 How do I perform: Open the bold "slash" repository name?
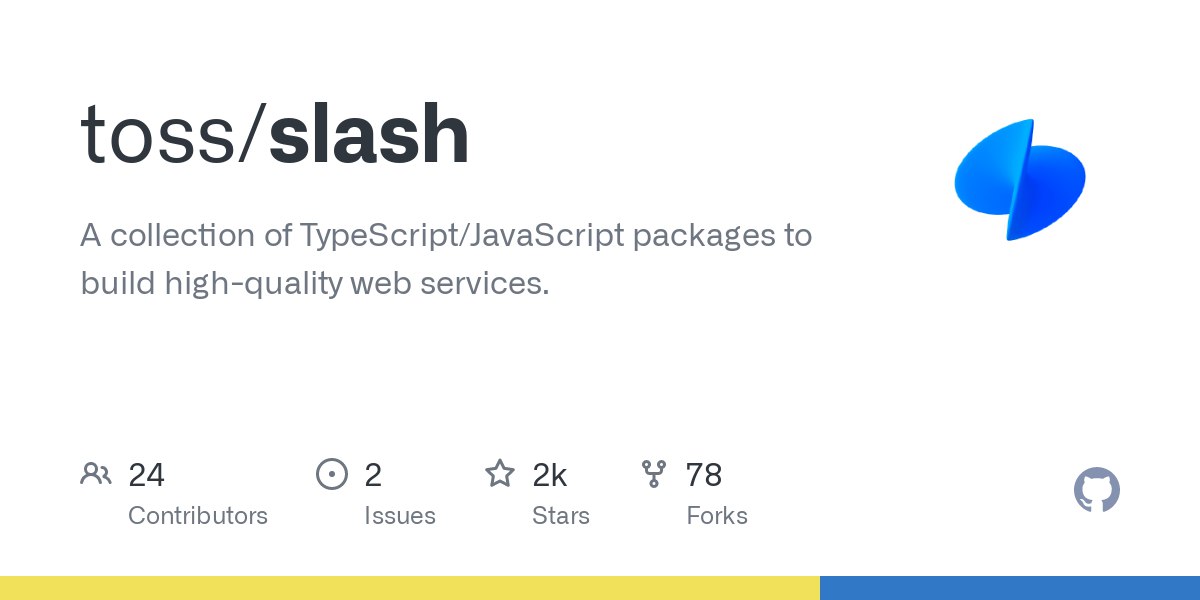(x=369, y=135)
